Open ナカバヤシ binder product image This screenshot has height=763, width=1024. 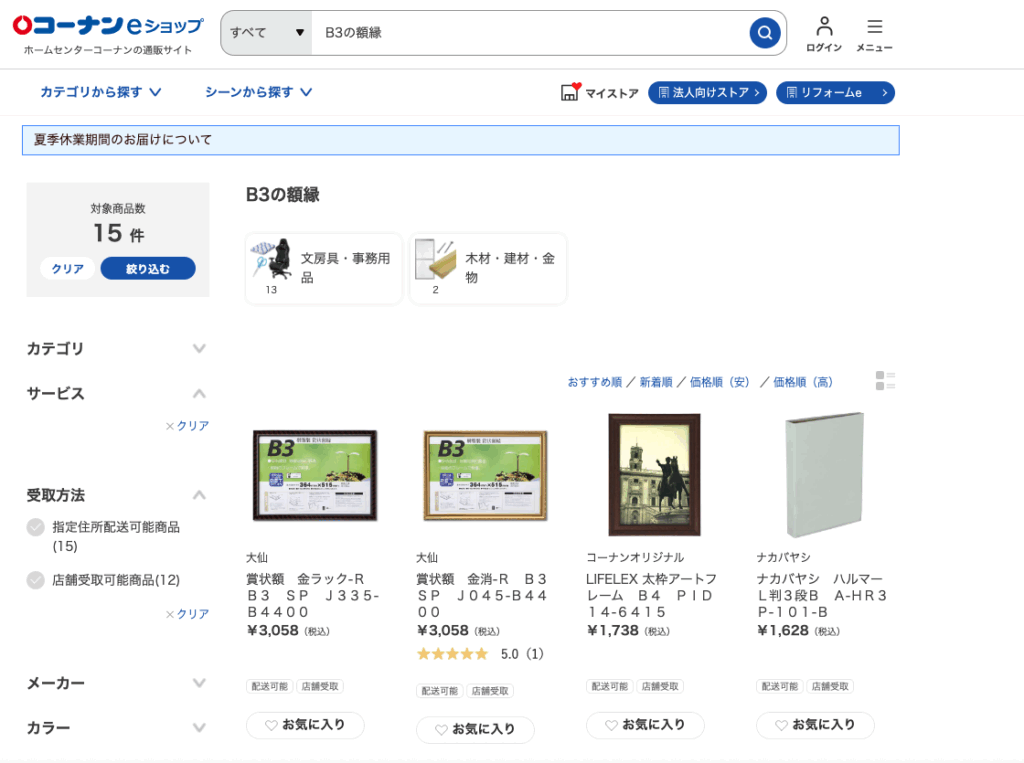(x=825, y=475)
